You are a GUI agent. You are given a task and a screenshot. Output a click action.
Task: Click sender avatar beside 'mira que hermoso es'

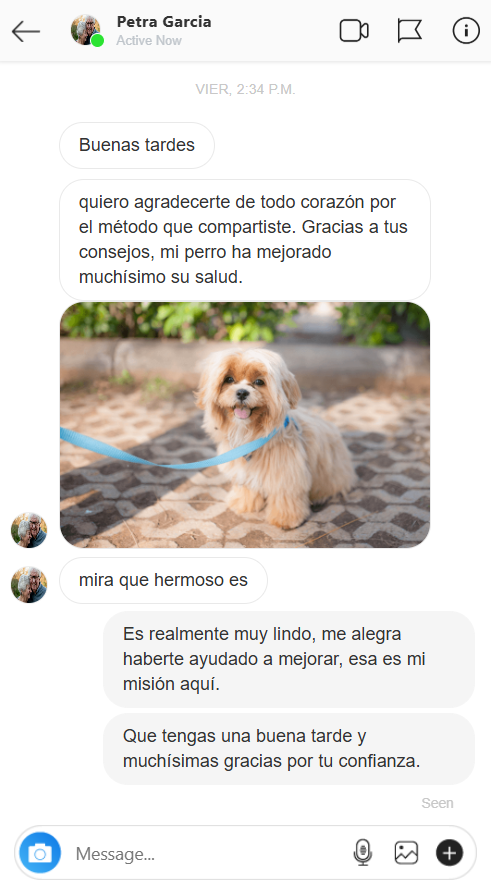tap(29, 584)
